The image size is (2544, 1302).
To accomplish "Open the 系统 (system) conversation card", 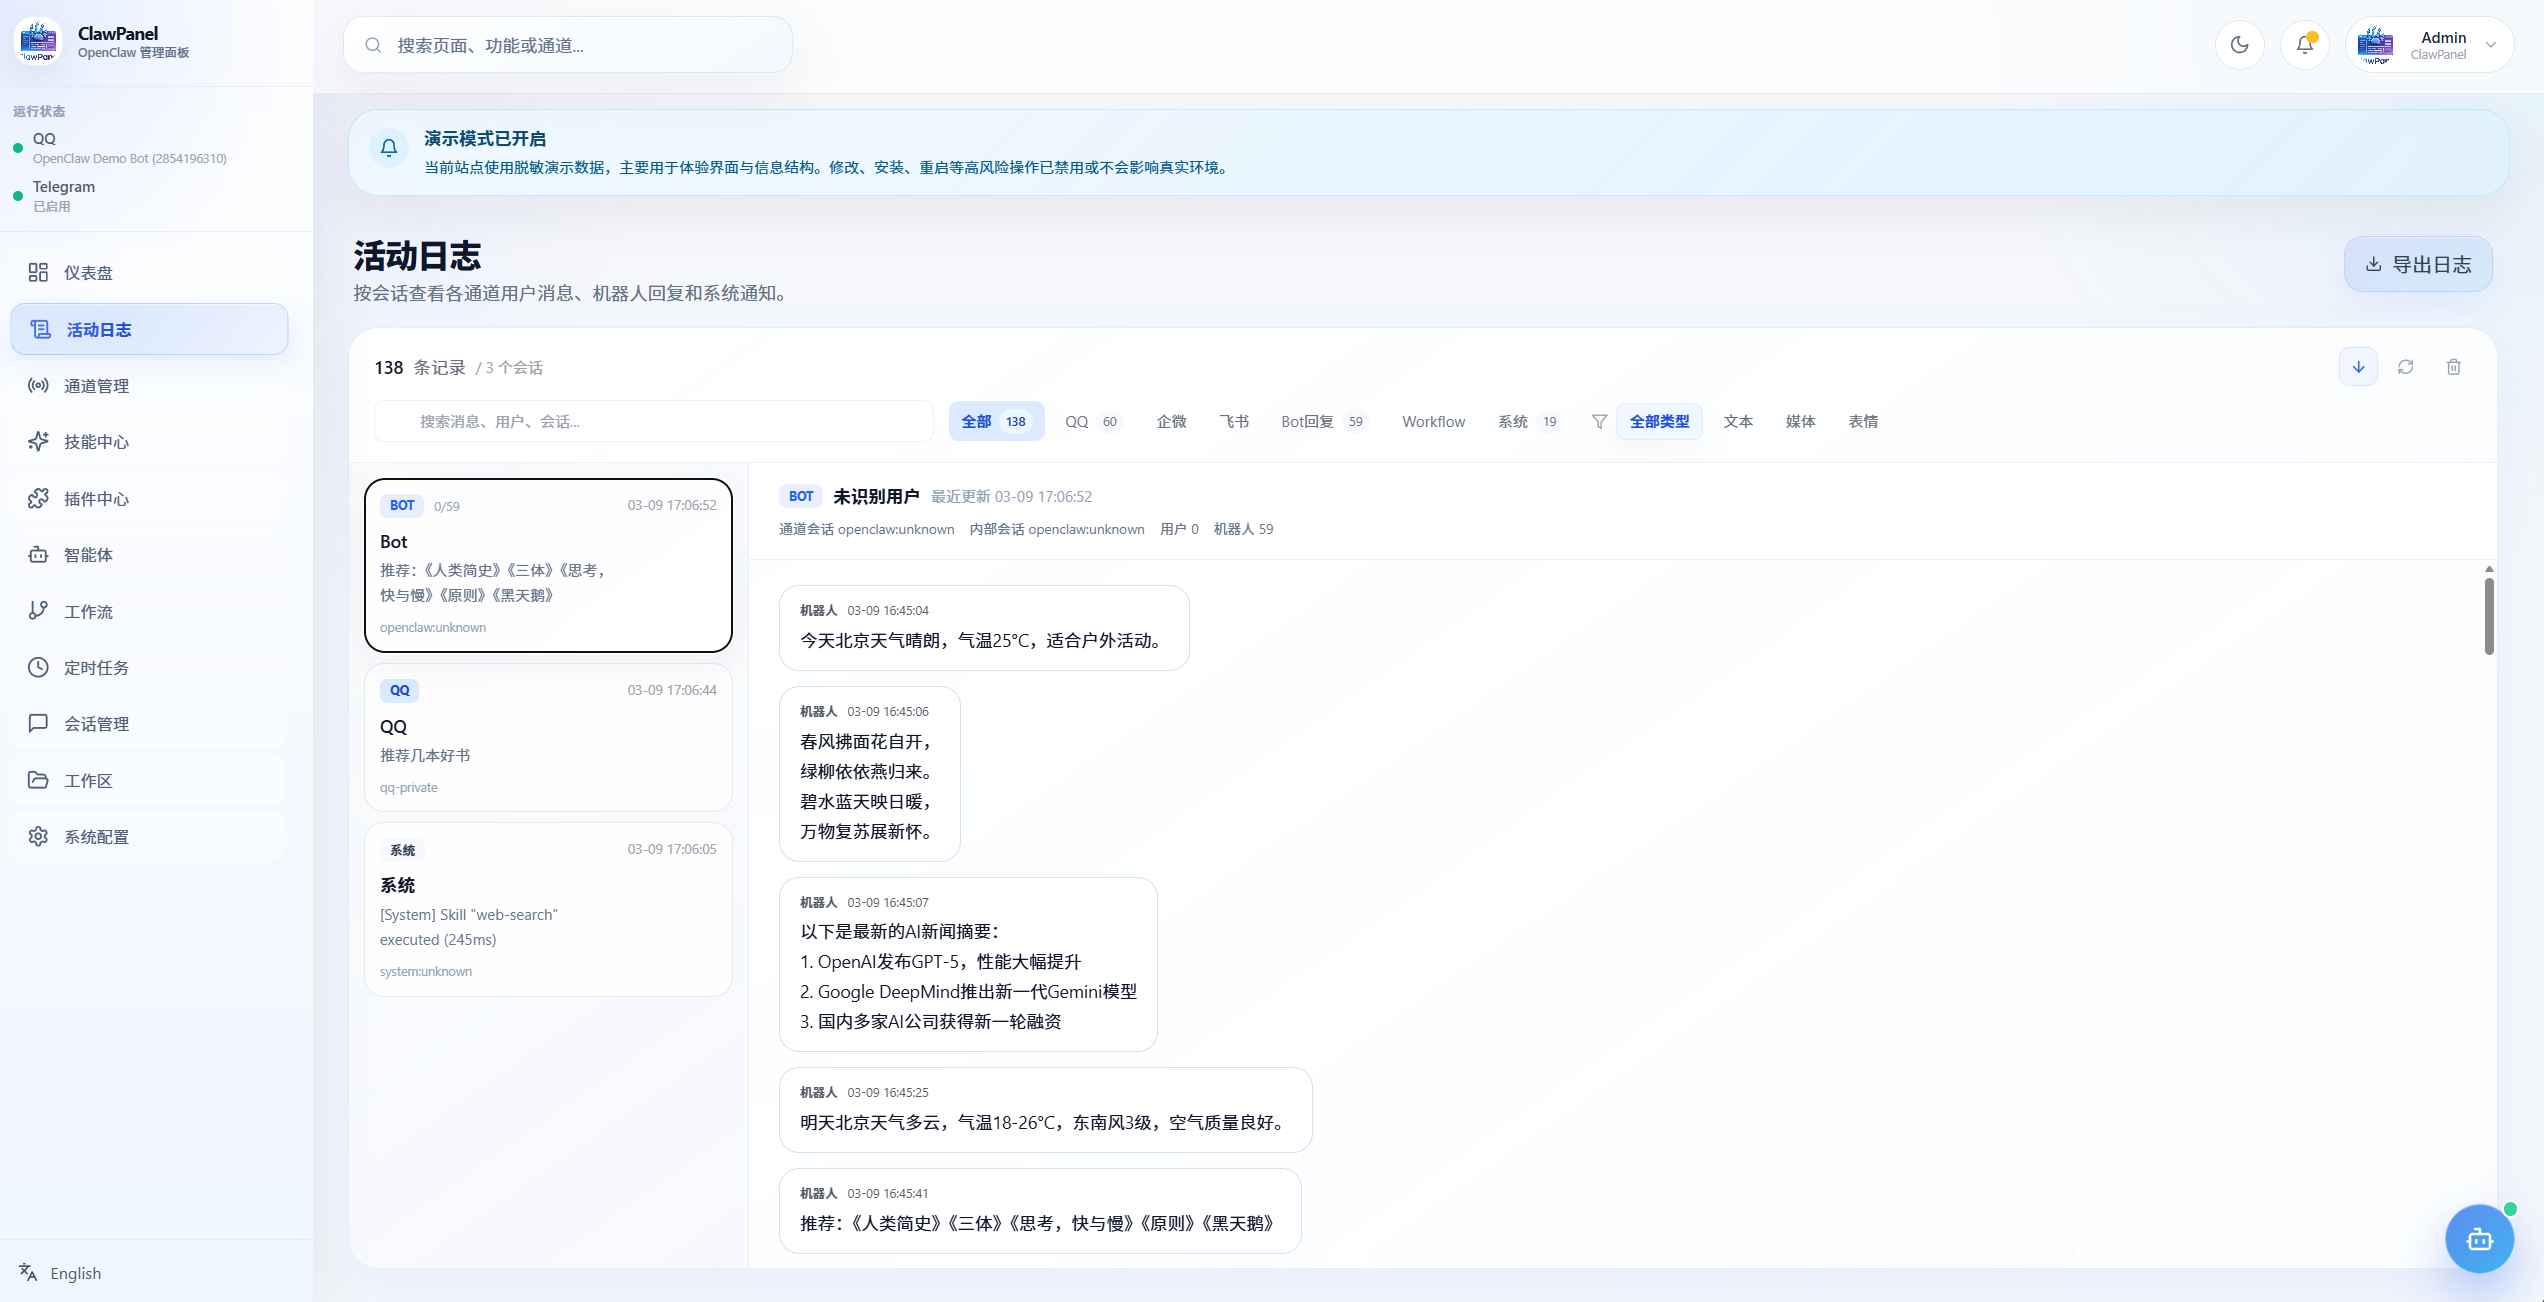I will click(548, 909).
